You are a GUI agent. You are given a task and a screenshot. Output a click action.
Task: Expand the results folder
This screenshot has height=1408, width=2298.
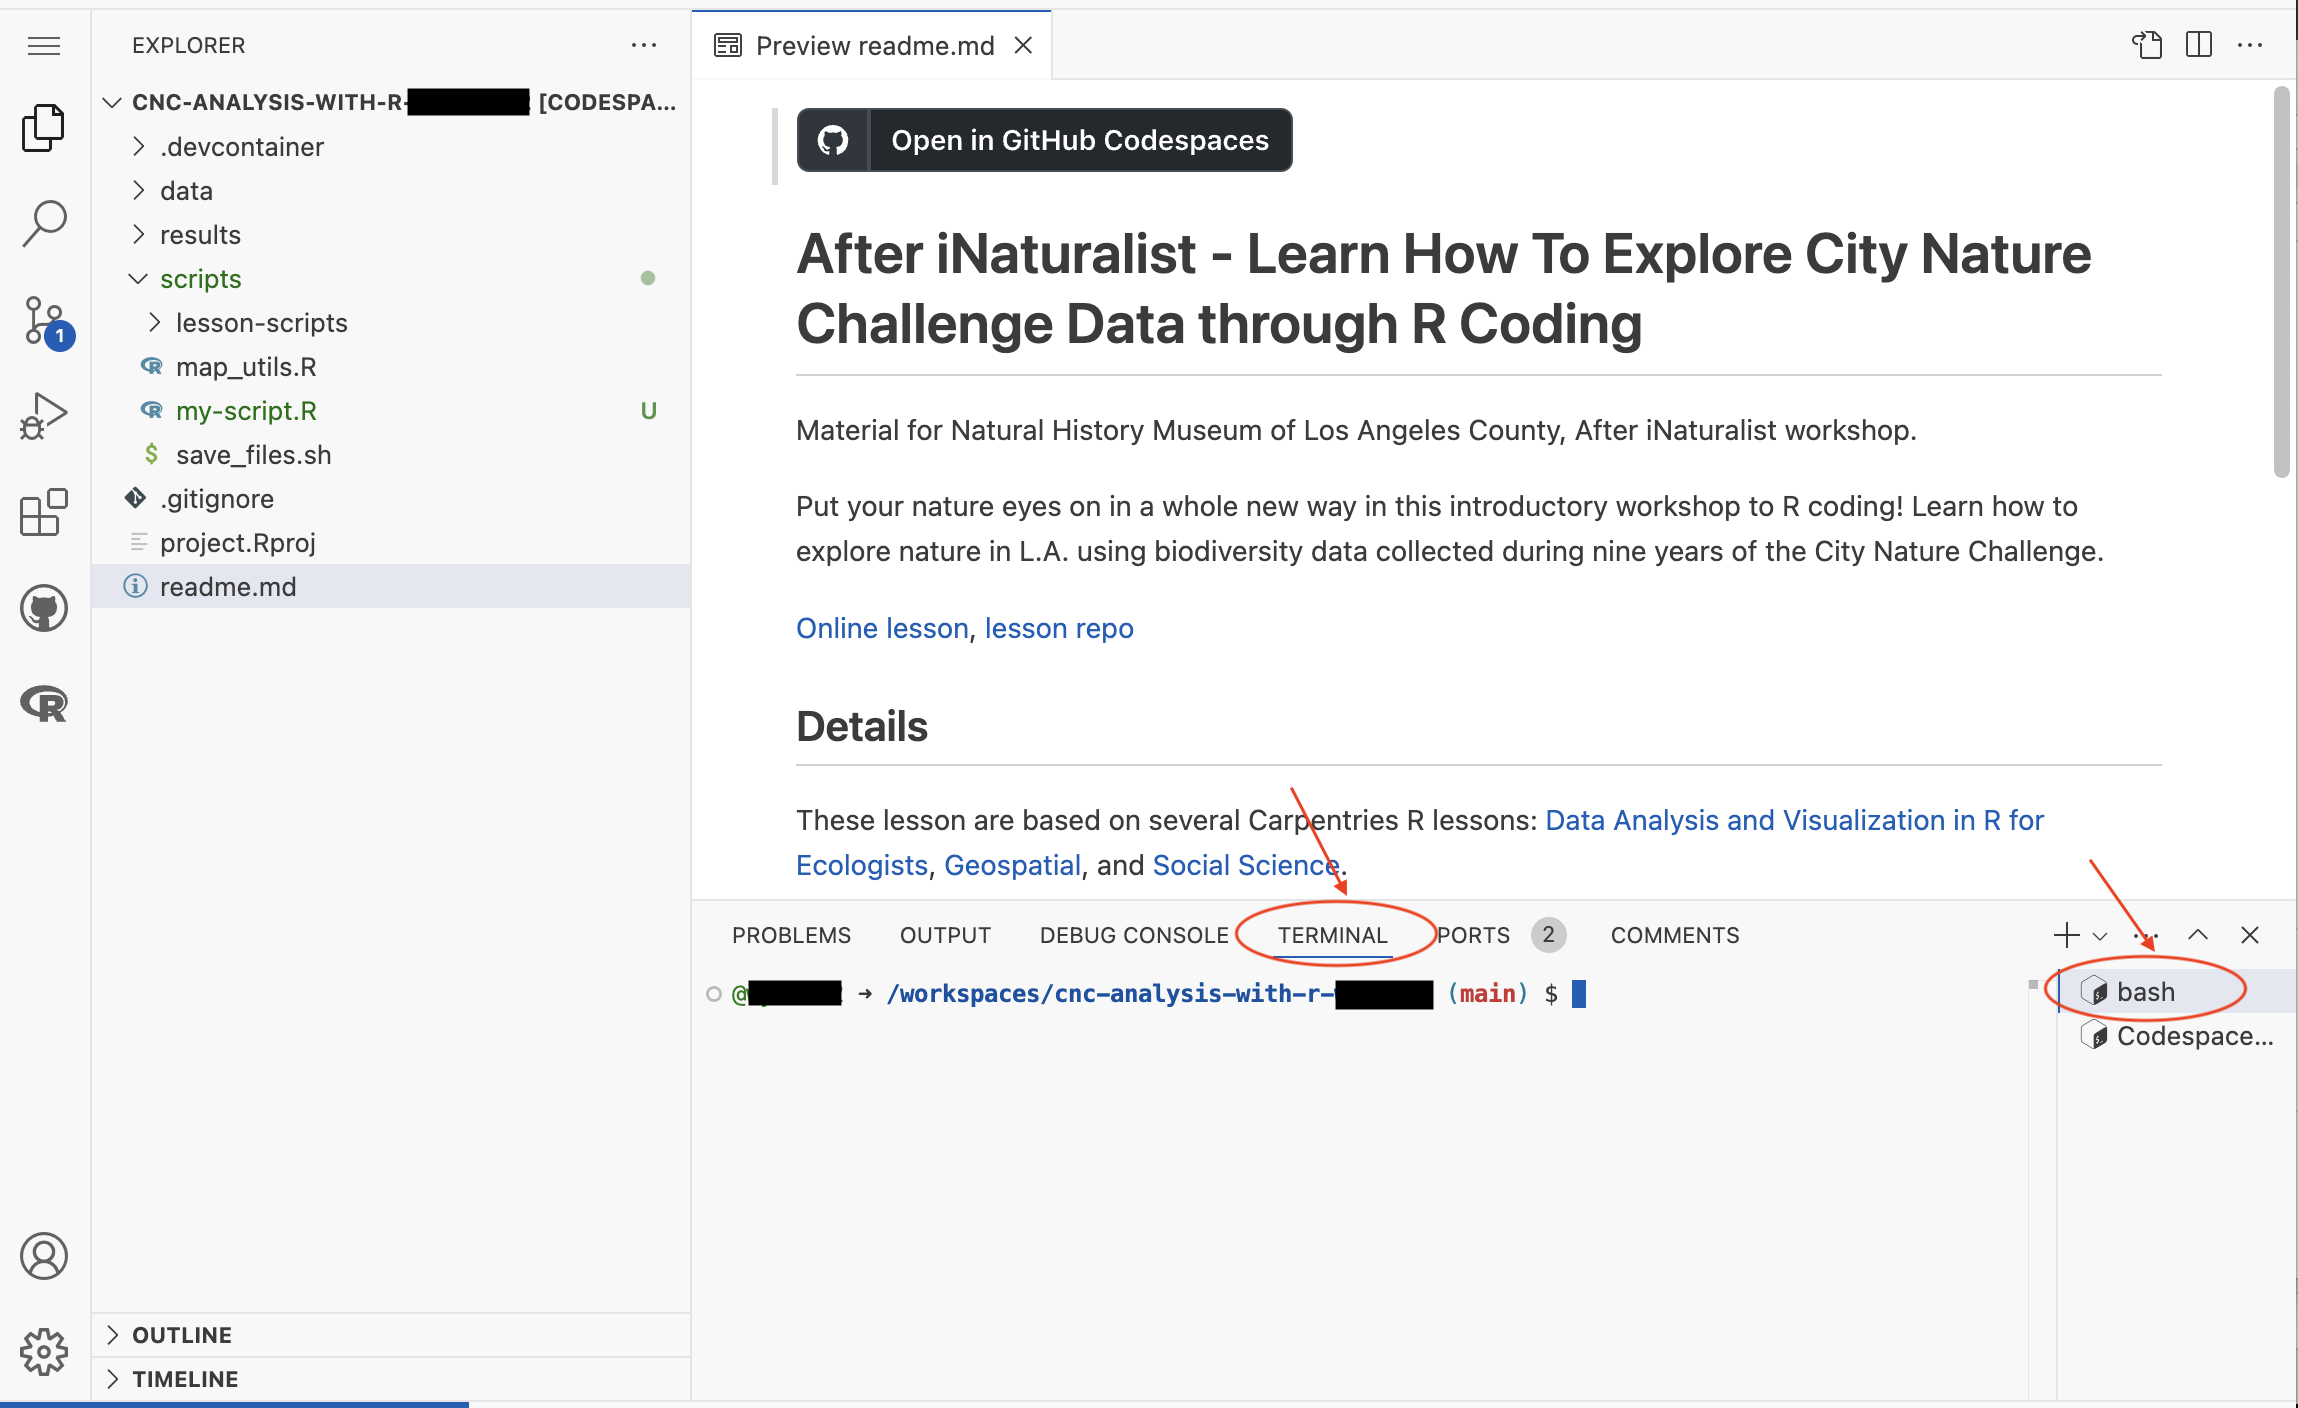point(139,235)
